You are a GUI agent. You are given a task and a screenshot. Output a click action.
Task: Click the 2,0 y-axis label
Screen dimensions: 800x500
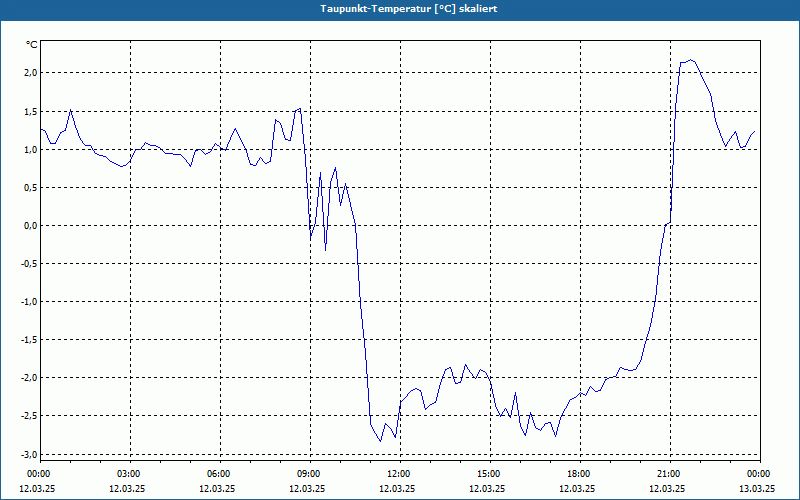(31, 73)
